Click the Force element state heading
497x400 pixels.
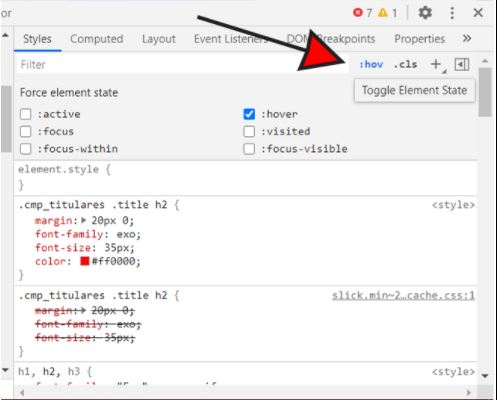click(69, 92)
